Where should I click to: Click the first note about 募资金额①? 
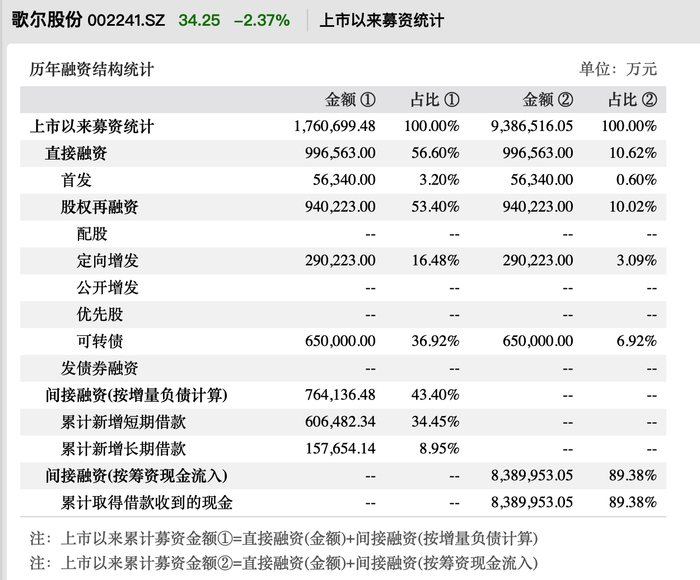click(x=284, y=538)
